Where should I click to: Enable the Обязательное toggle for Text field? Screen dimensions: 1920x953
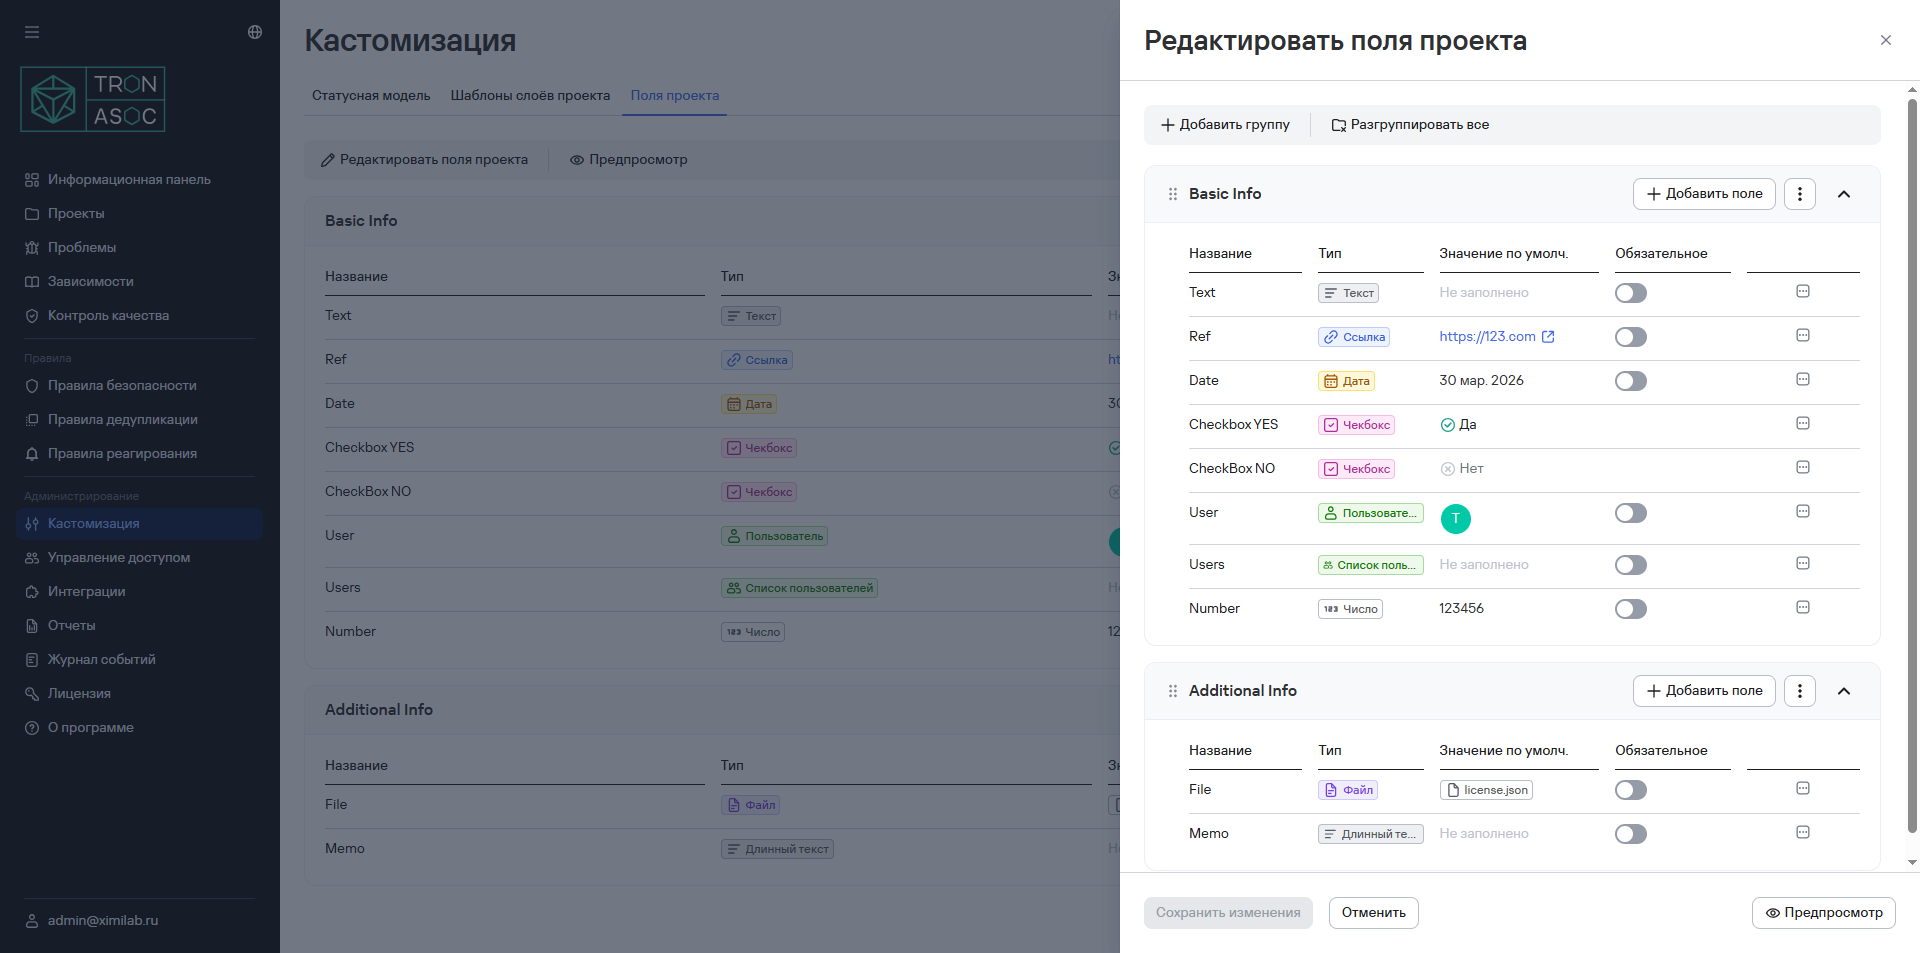pyautogui.click(x=1630, y=292)
